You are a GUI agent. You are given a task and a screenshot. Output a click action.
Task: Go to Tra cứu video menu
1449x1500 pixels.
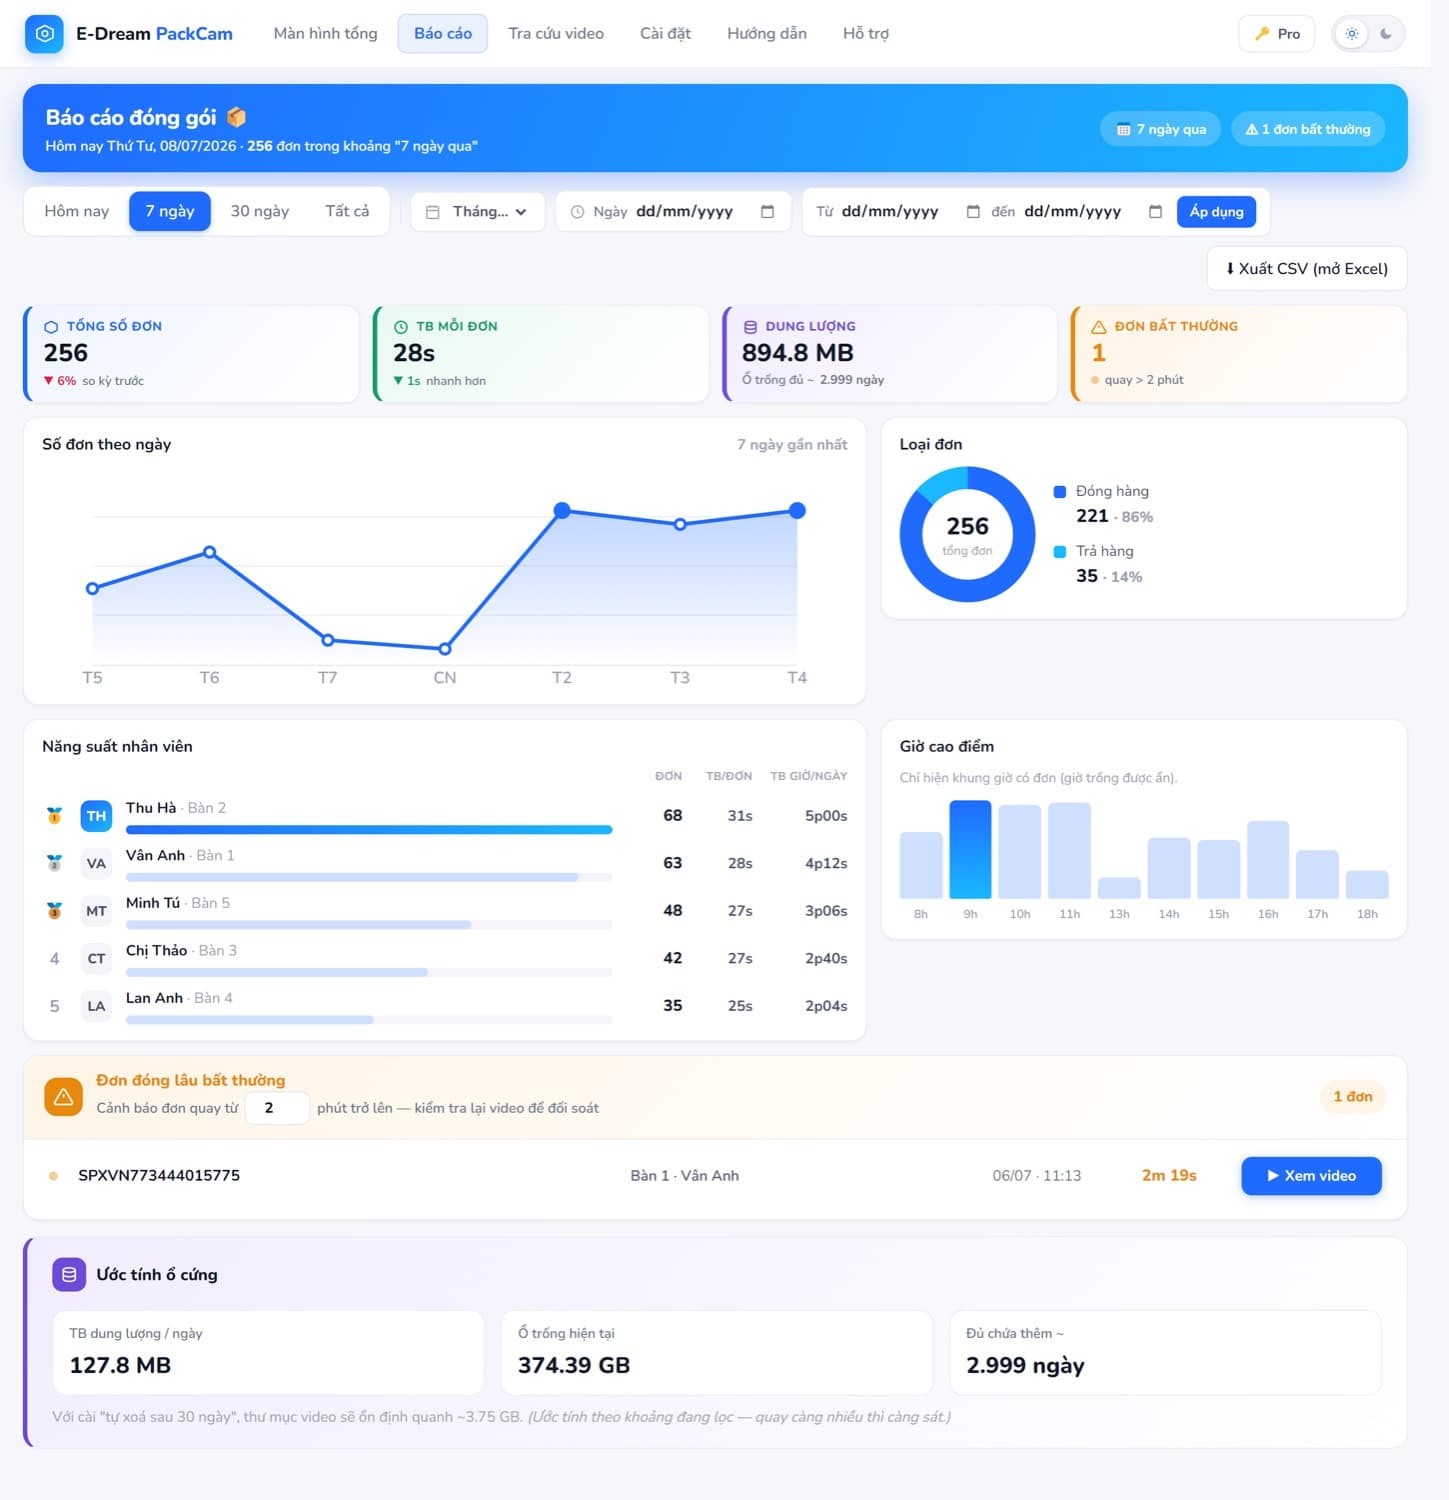pyautogui.click(x=556, y=34)
